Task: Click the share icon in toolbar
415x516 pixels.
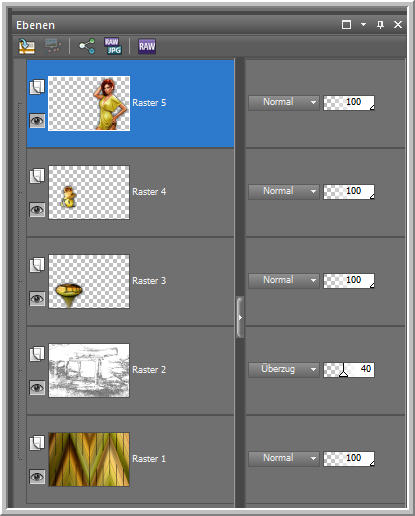Action: (87, 46)
